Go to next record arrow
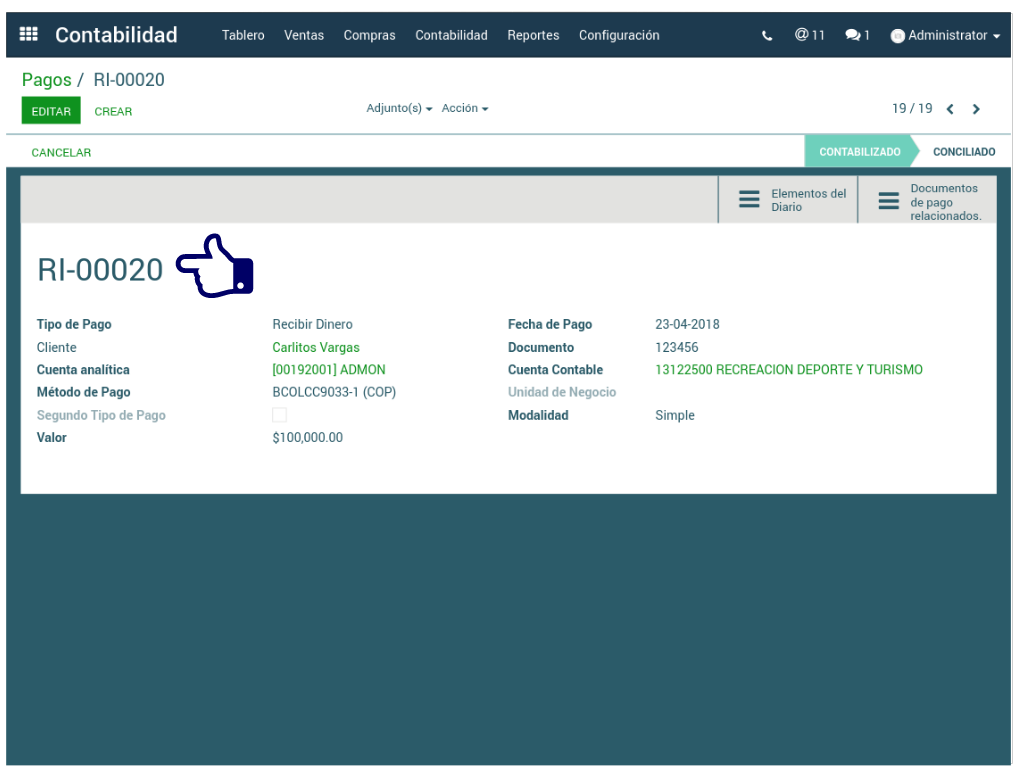1023x767 pixels. (x=976, y=109)
